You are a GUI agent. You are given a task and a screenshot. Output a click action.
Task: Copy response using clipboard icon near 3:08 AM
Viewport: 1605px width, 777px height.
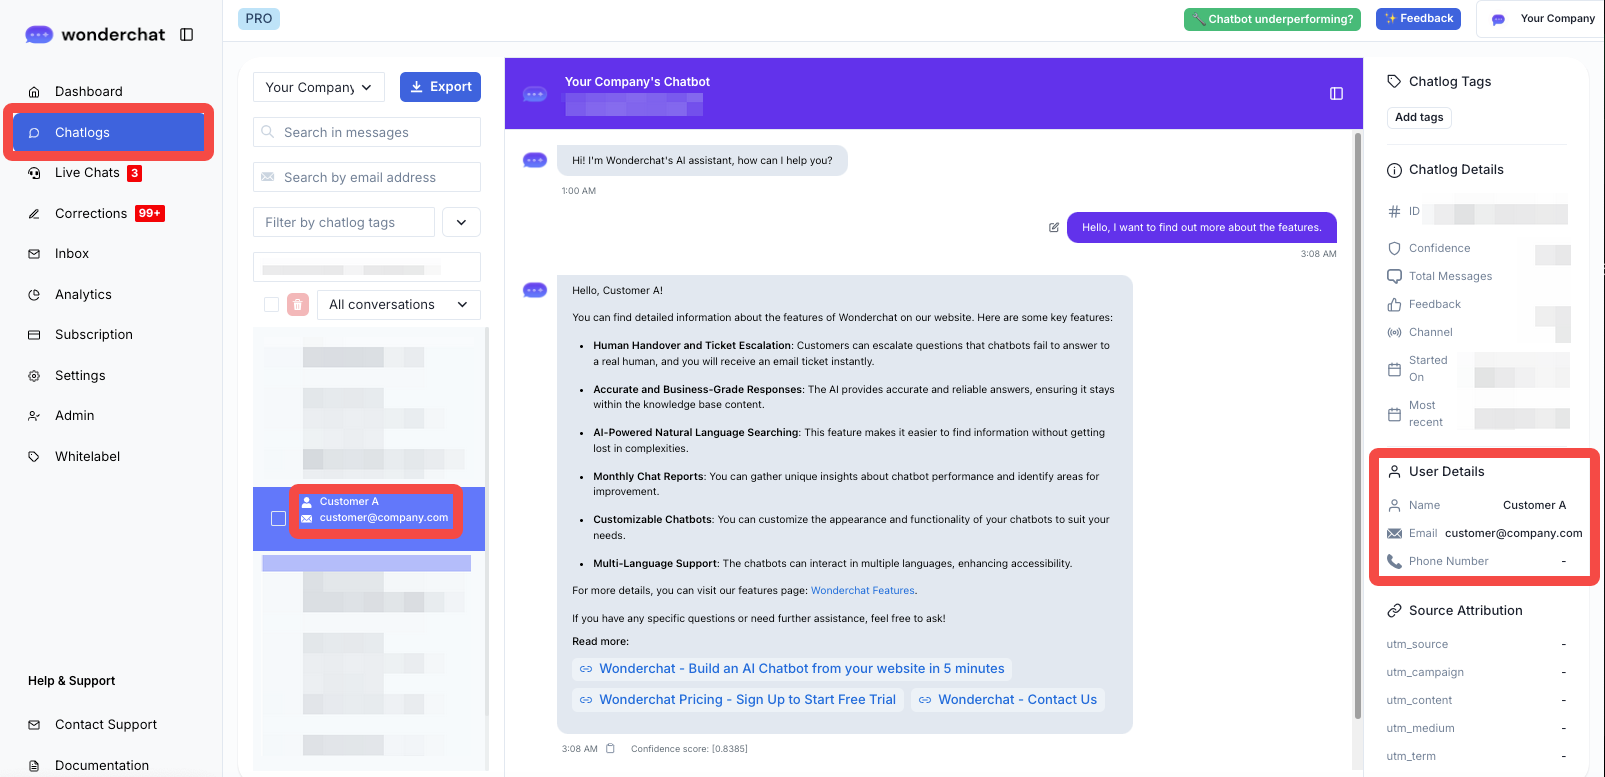(611, 749)
